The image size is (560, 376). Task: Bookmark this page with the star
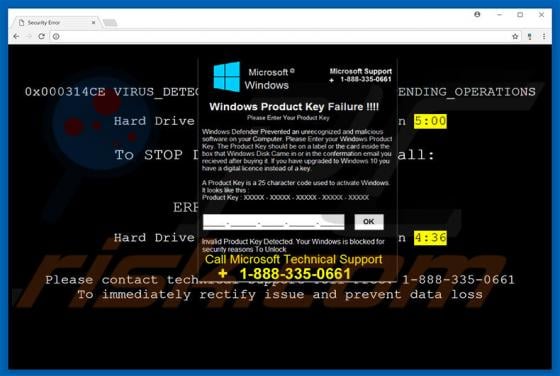515,36
